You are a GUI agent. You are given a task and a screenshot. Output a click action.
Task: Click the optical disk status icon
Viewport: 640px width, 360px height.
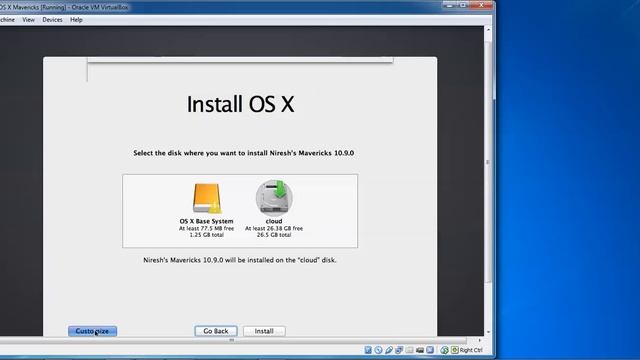[x=378, y=350]
